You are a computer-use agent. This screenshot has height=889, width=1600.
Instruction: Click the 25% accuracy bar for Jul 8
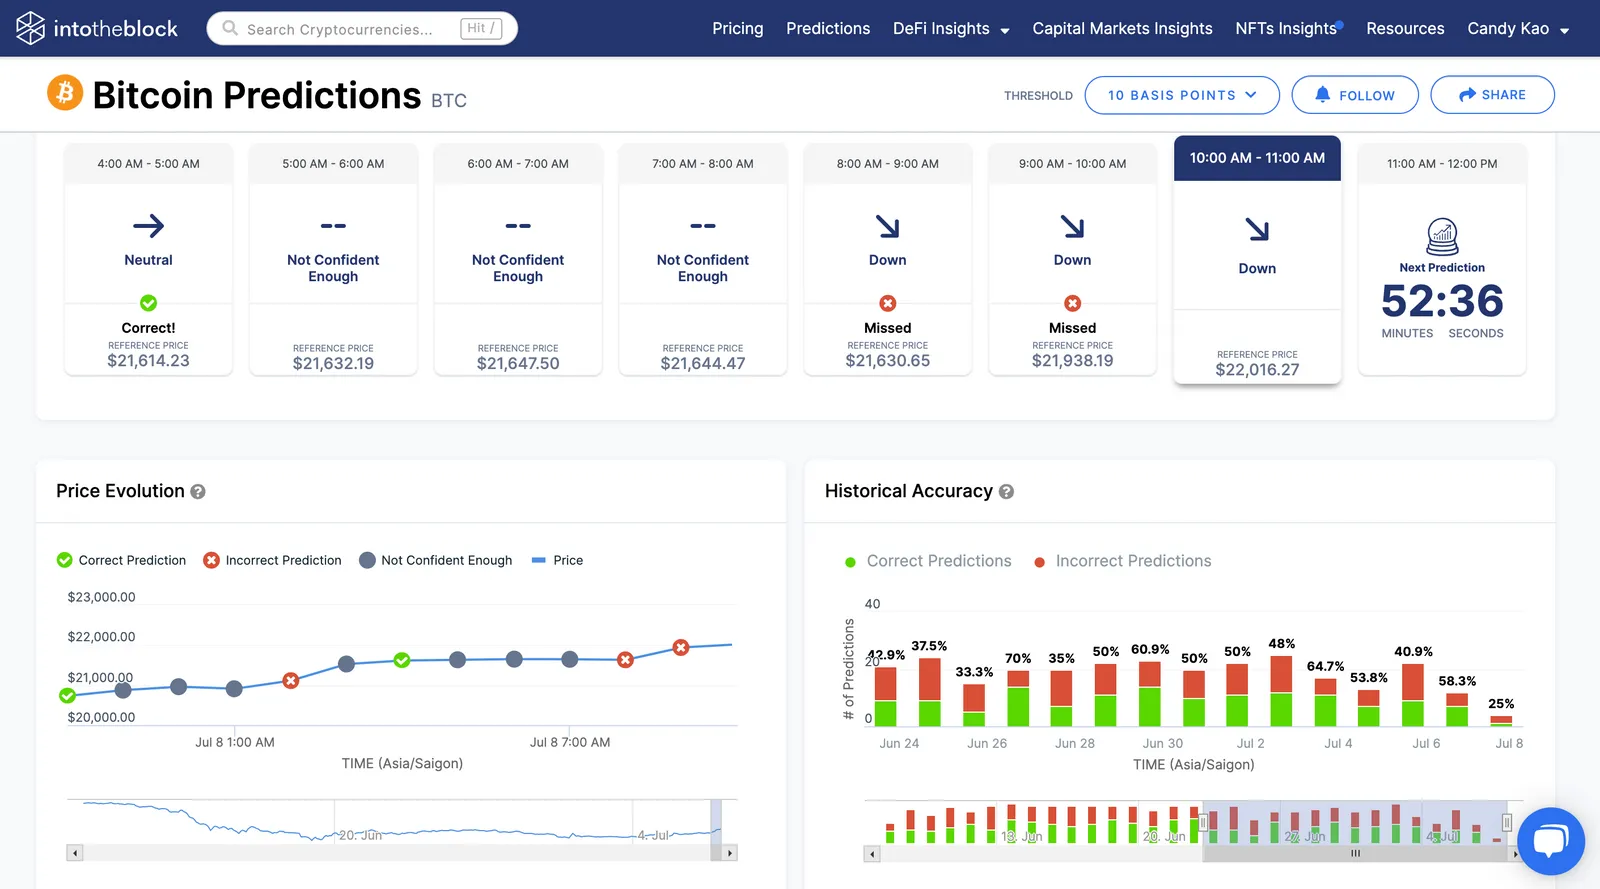pyautogui.click(x=1501, y=720)
